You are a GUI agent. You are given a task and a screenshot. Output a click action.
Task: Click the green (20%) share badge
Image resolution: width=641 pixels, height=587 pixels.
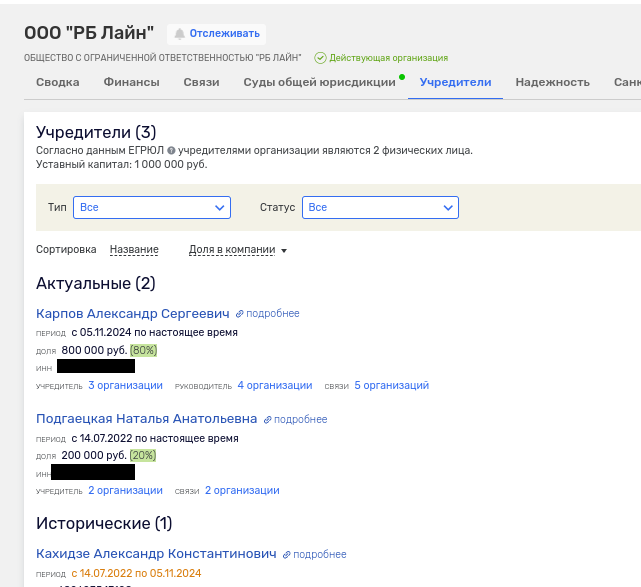coord(143,455)
